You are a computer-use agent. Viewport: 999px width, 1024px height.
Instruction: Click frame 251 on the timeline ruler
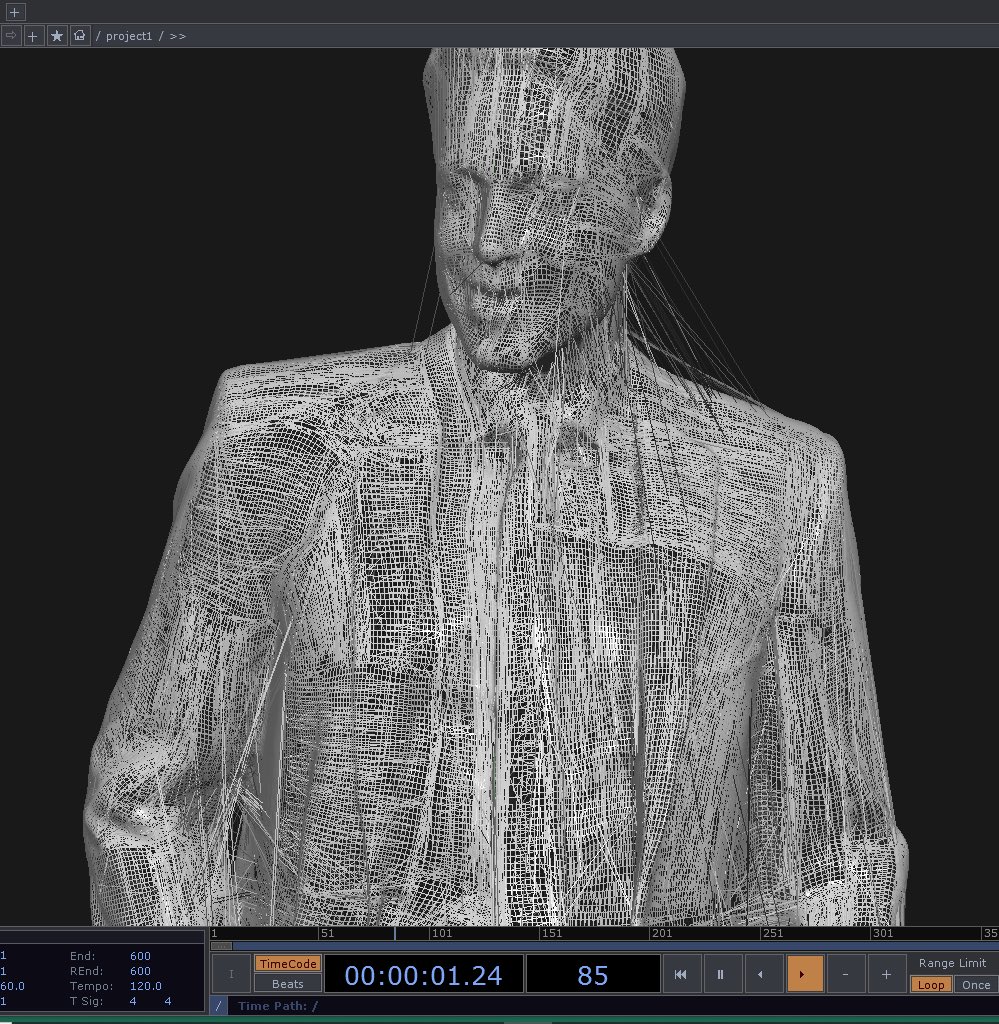tap(773, 933)
